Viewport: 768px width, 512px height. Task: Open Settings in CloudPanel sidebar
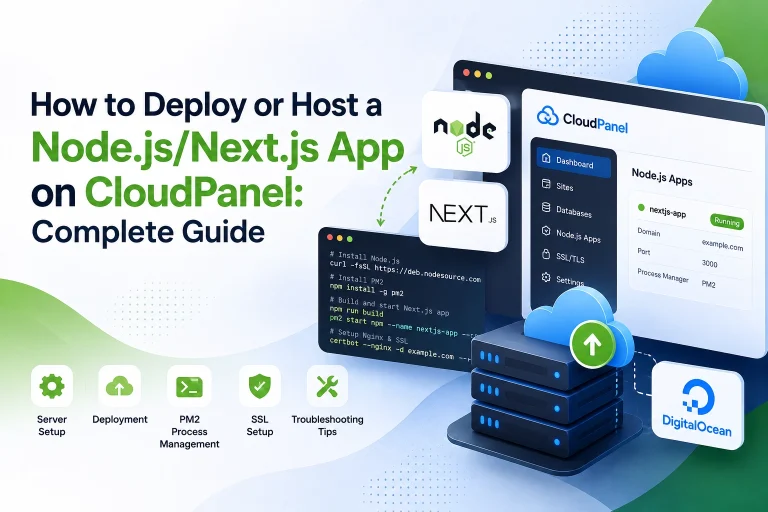coord(563,279)
